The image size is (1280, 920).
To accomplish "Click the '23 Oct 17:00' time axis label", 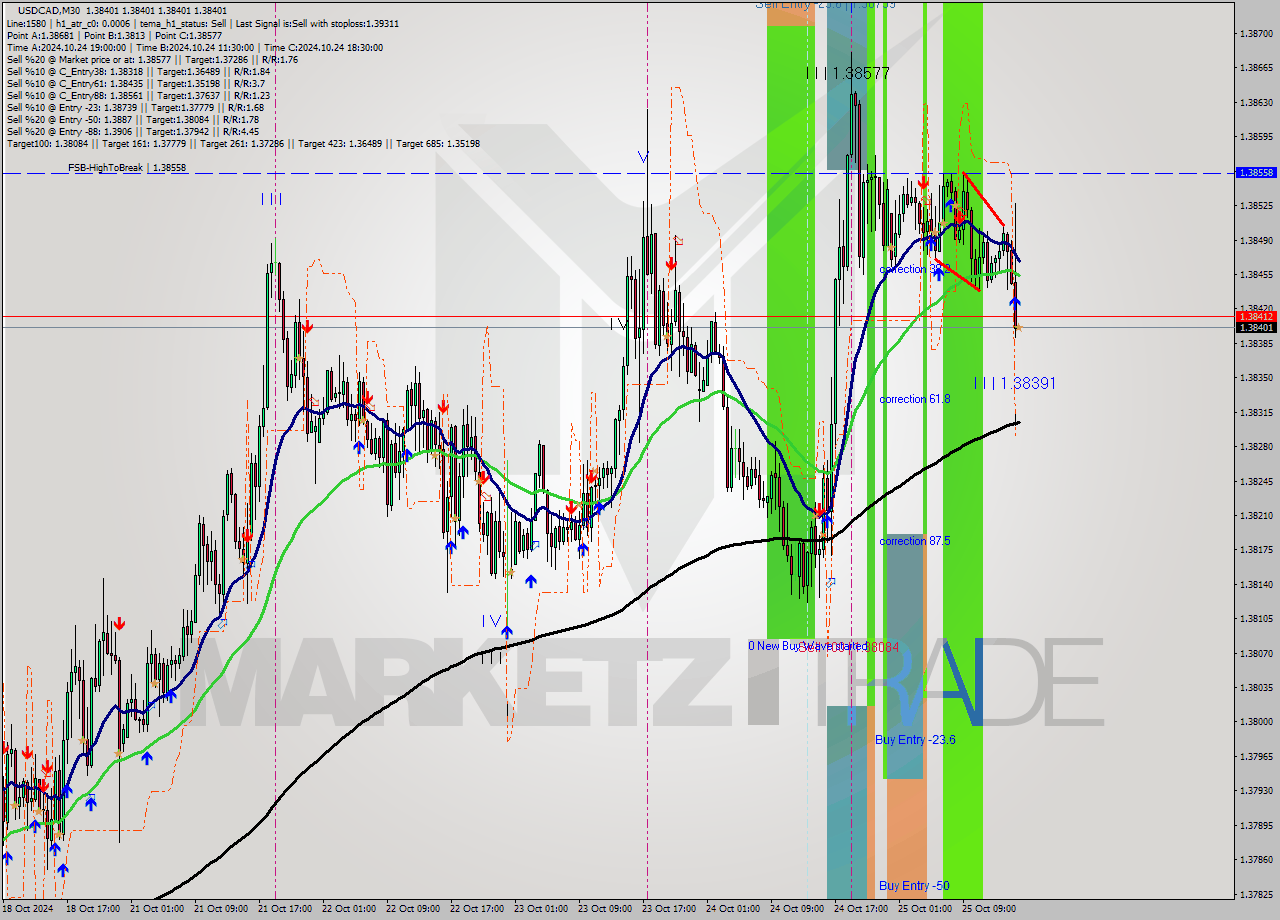I will click(668, 909).
